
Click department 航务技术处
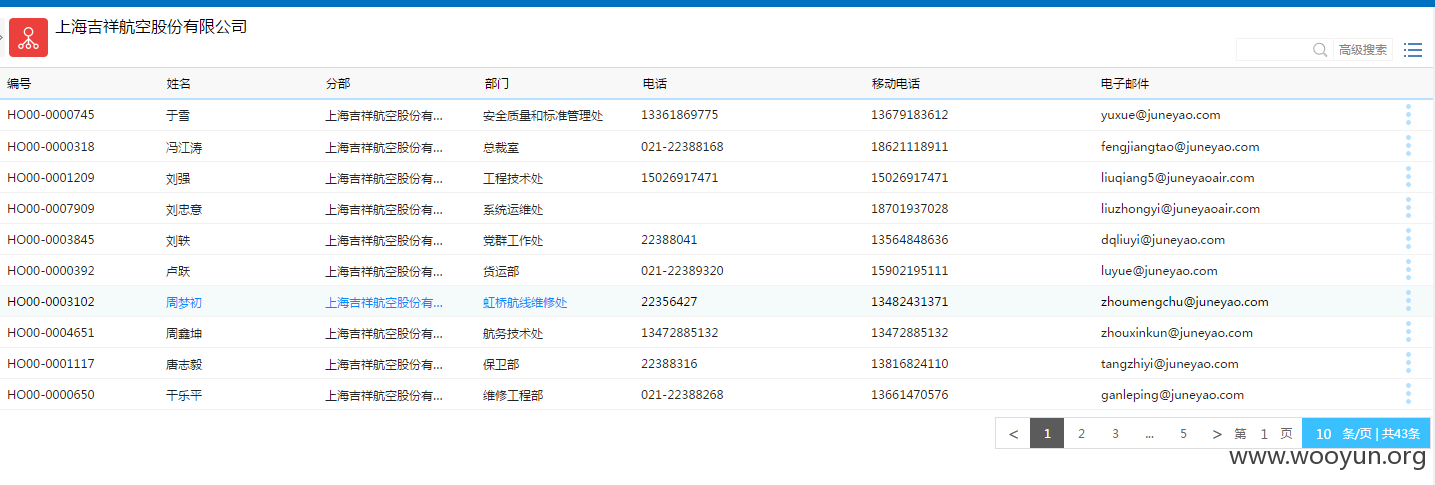click(513, 333)
